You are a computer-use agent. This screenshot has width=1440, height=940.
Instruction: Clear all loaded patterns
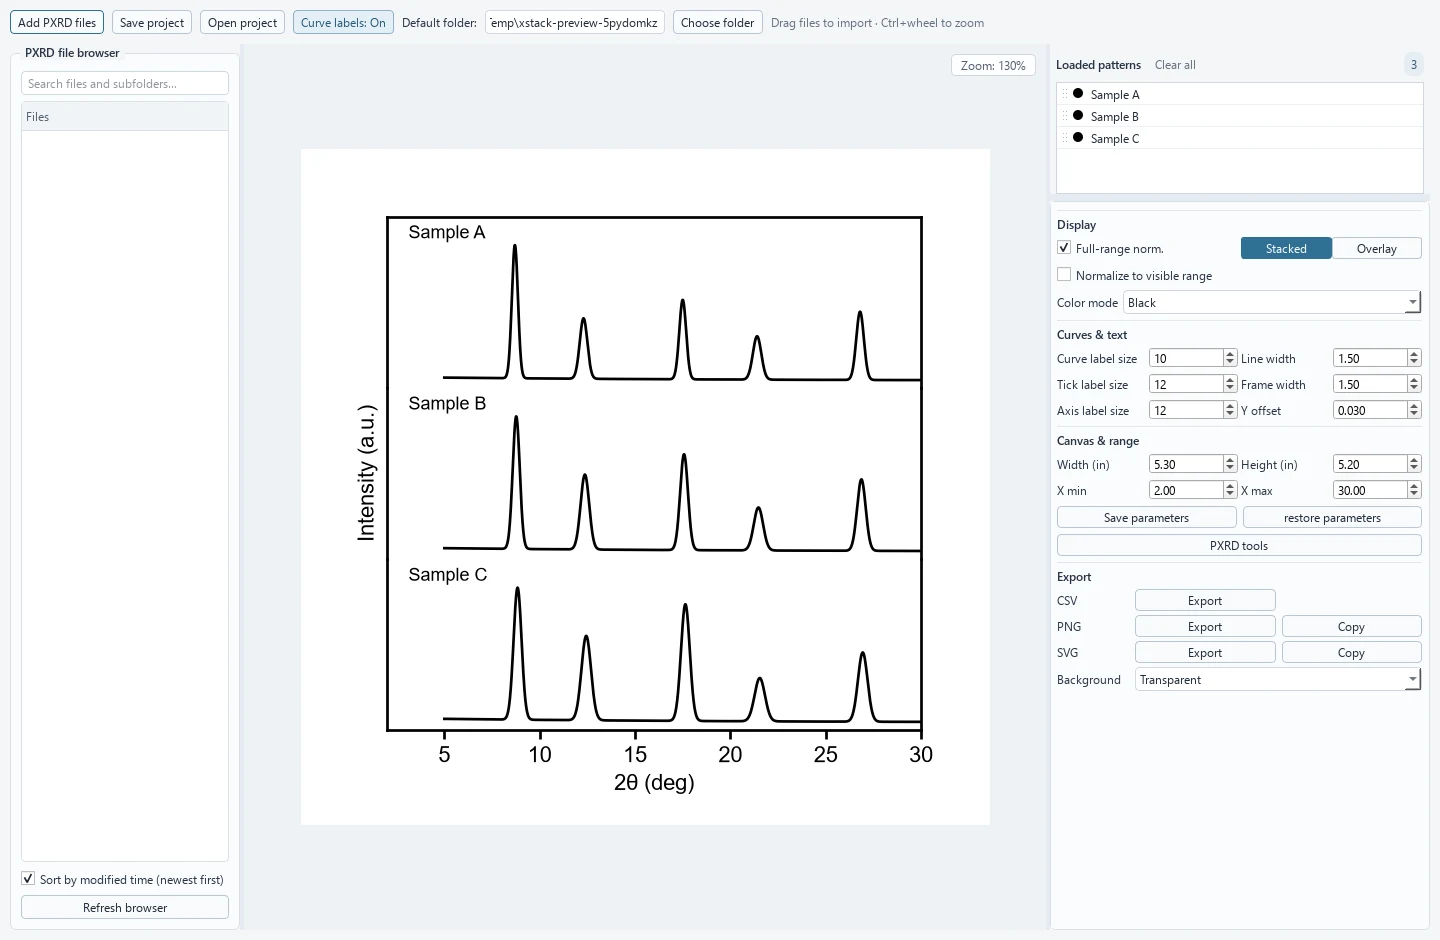(x=1175, y=65)
